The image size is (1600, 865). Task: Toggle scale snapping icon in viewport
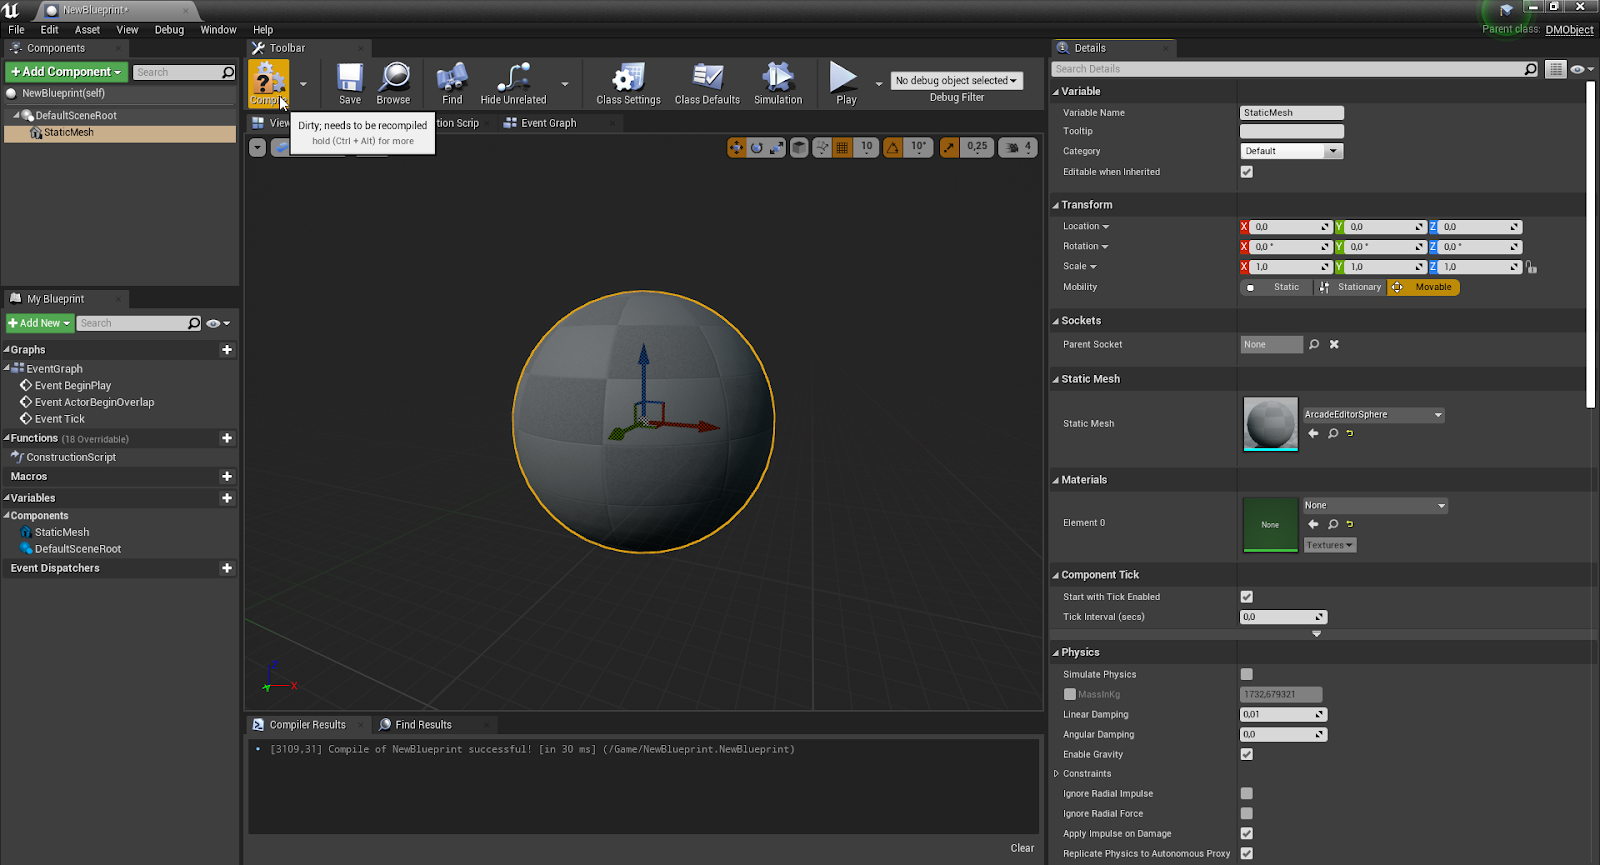949,147
